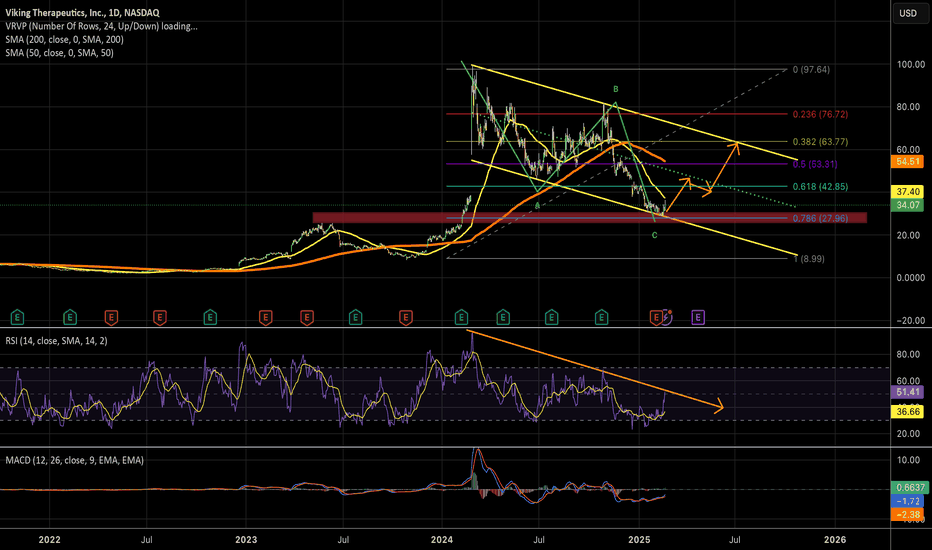Select the SMA 50 indicator legend
Screen dimensions: 932x550
pyautogui.click(x=59, y=53)
